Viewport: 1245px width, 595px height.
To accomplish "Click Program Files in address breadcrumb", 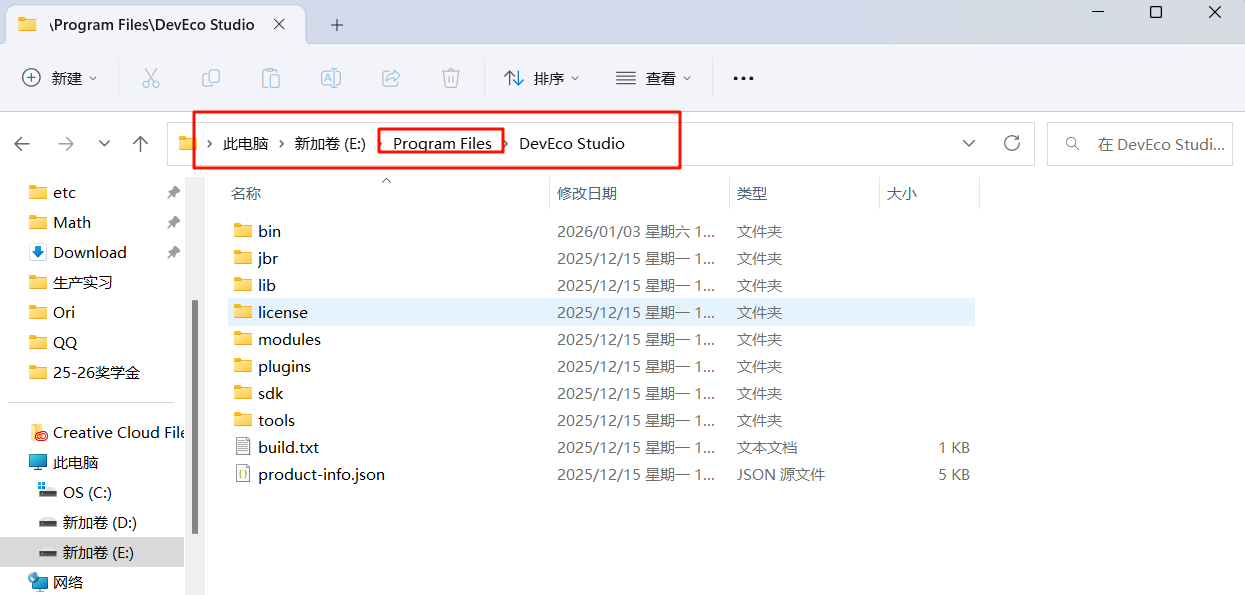I will coord(442,144).
